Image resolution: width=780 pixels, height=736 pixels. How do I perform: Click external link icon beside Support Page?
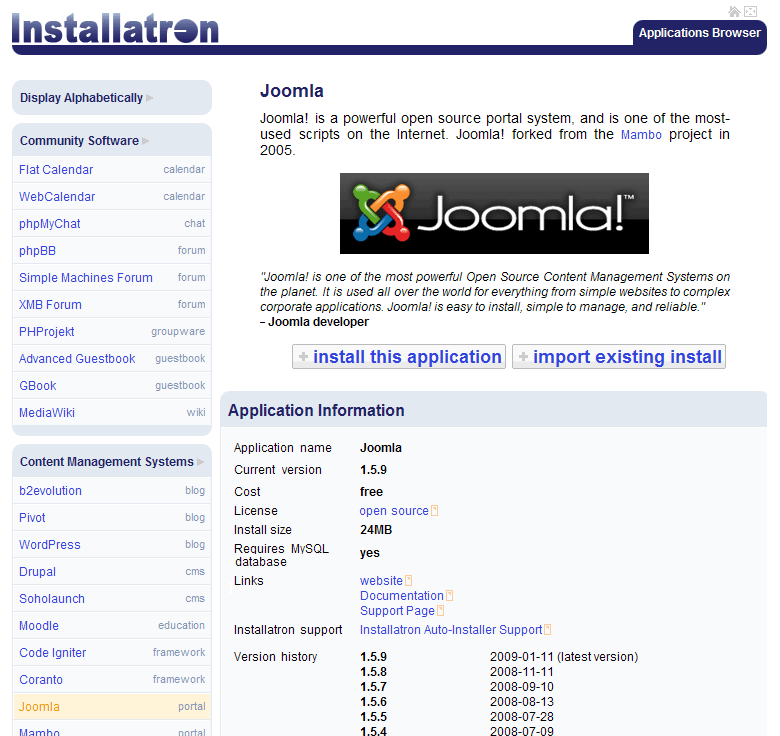point(441,610)
